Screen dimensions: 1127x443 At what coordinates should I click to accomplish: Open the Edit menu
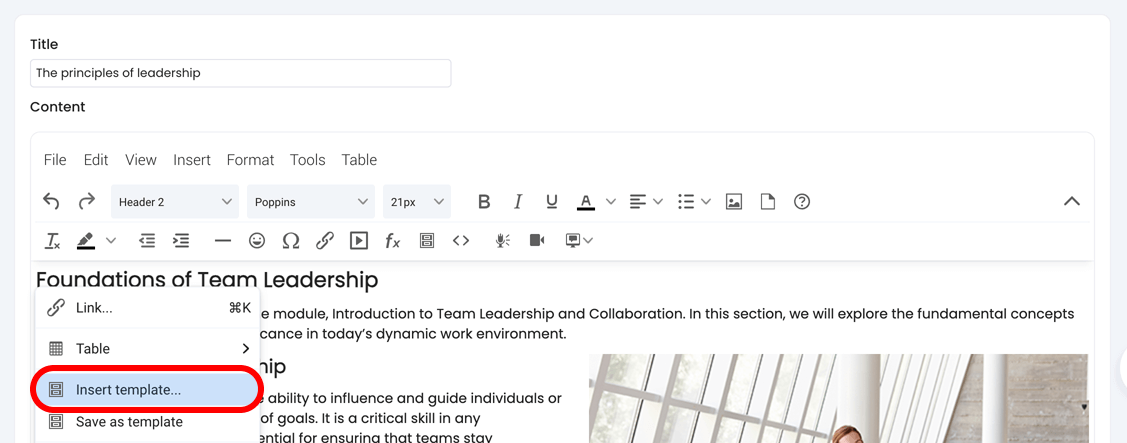96,160
